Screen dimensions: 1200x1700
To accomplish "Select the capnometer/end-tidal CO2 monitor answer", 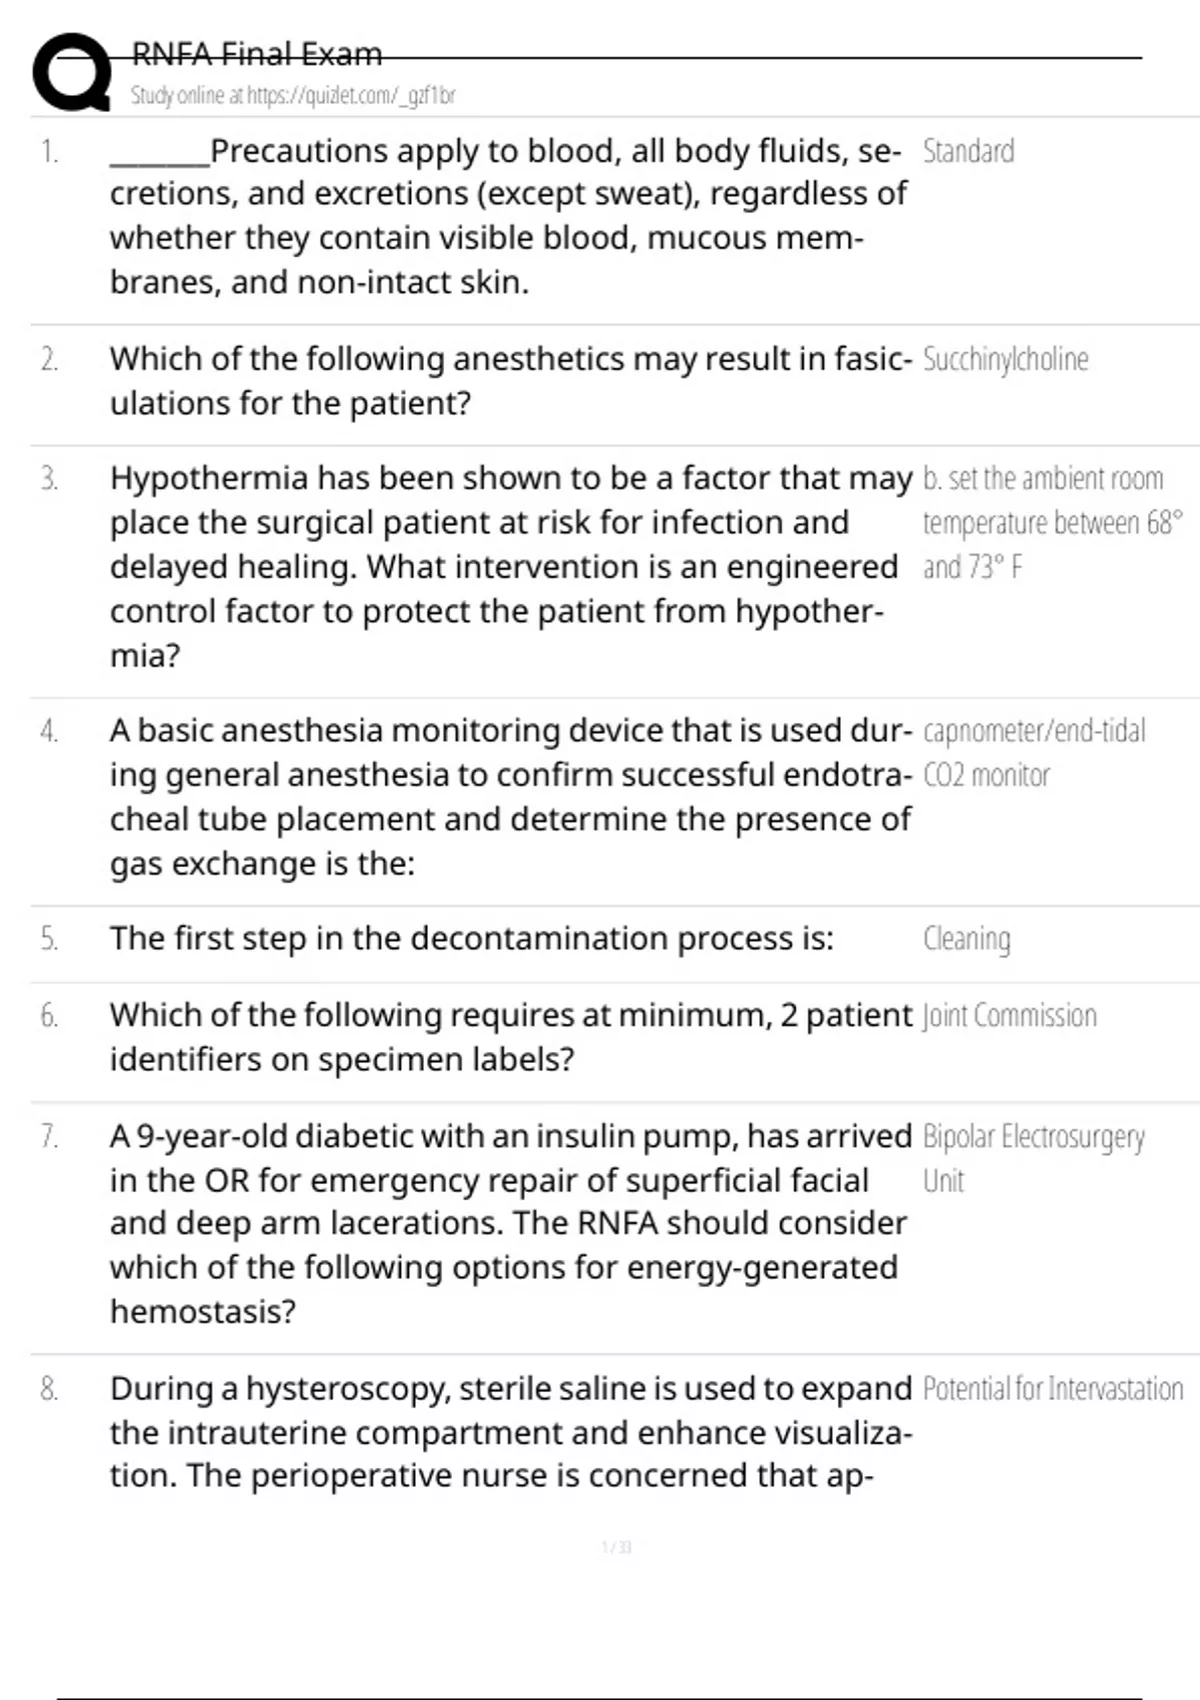I will pos(1034,753).
